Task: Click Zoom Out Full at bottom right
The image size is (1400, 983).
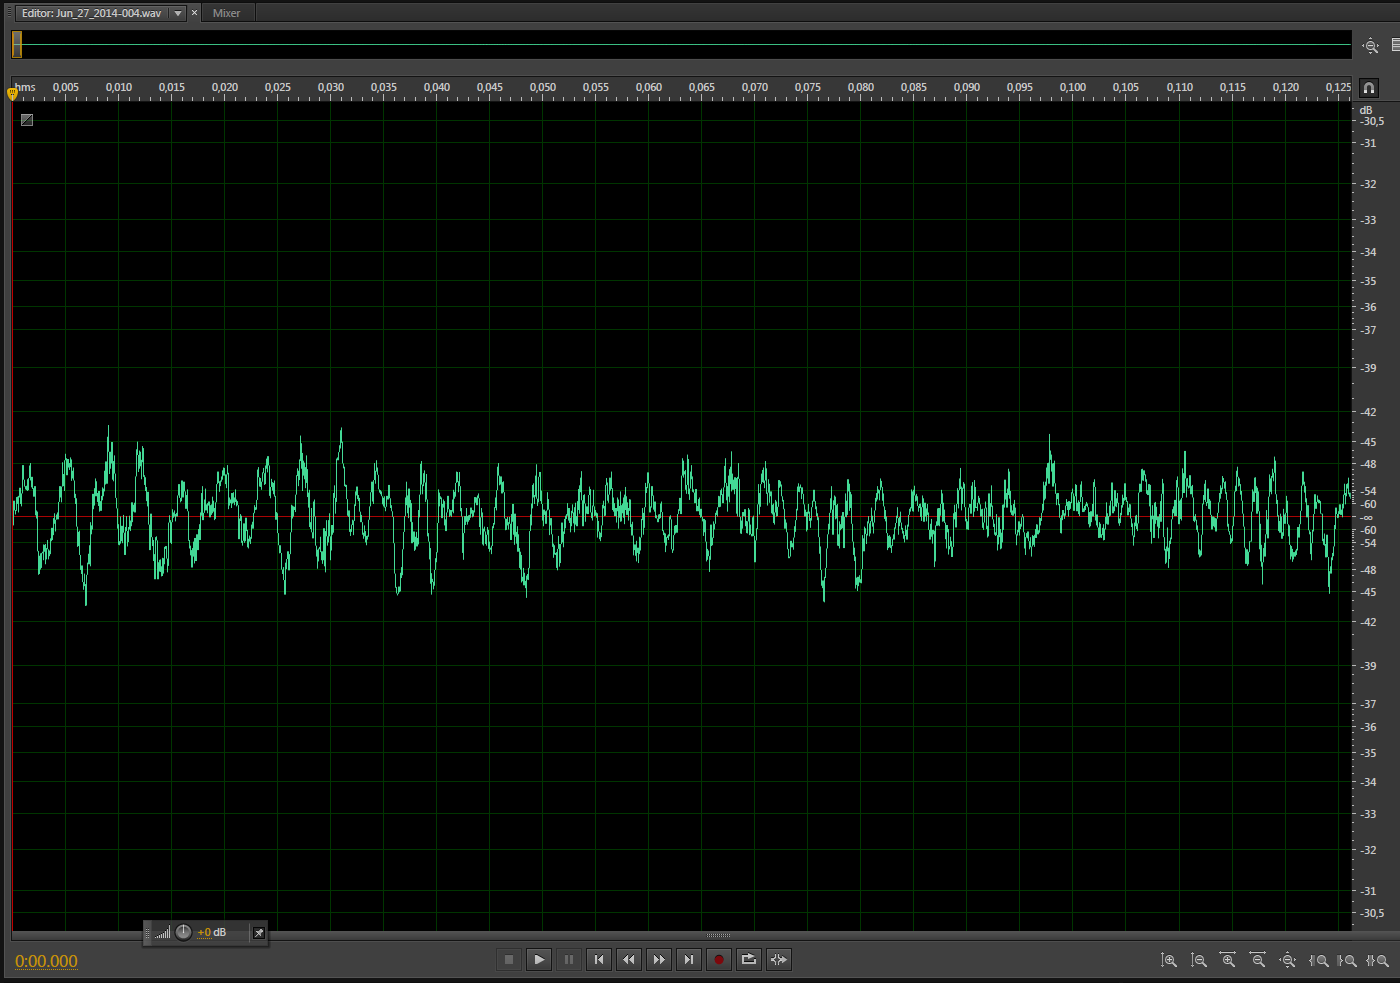Action: pyautogui.click(x=1288, y=960)
